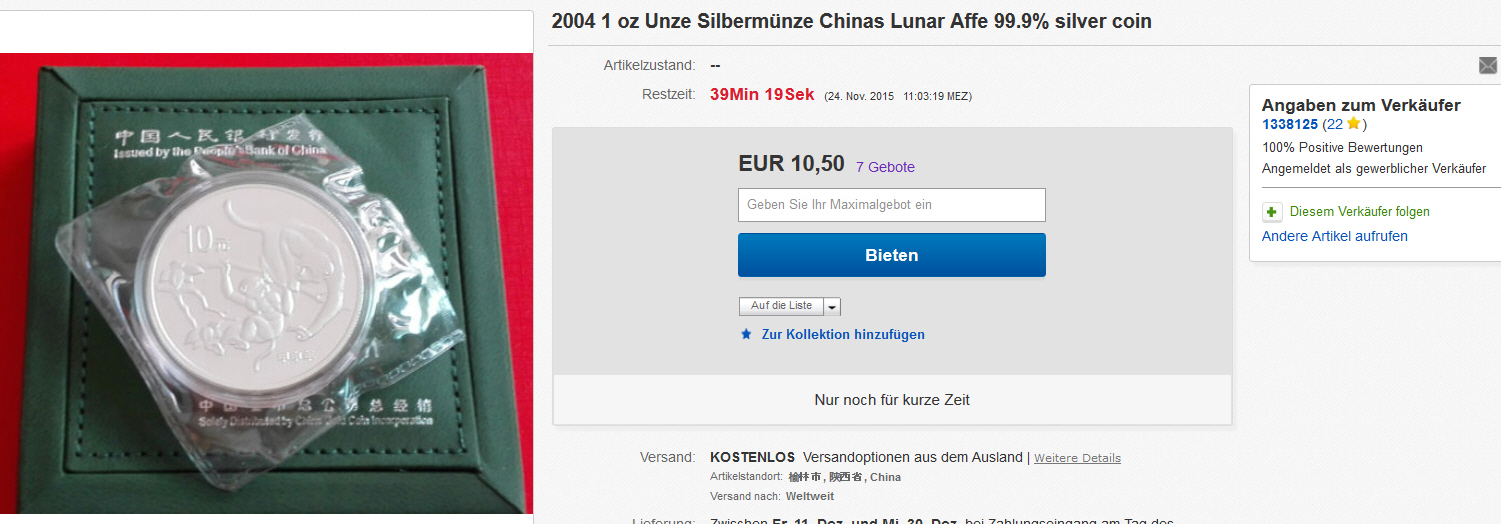The image size is (1501, 524).
Task: Focus the Maximalgebot input field
Action: coord(892,205)
